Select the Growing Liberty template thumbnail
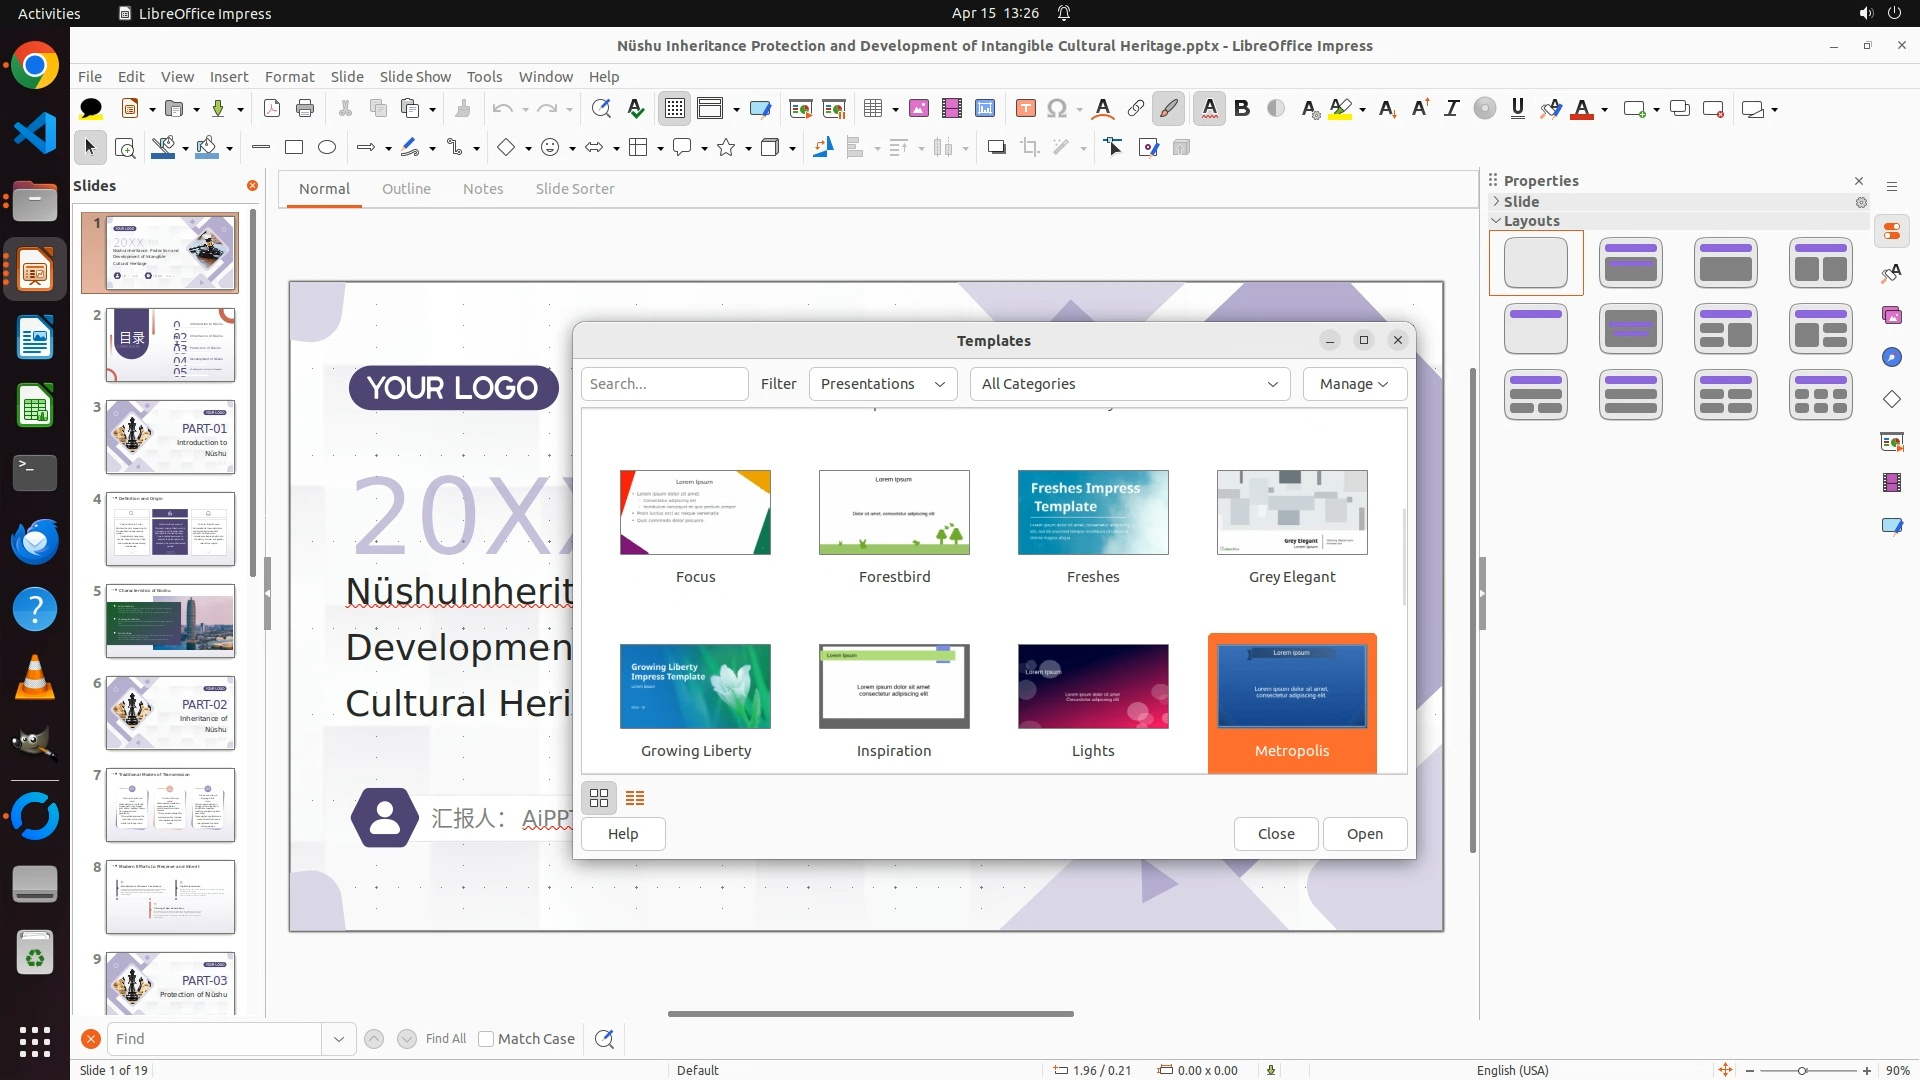The width and height of the screenshot is (1920, 1080). [695, 687]
